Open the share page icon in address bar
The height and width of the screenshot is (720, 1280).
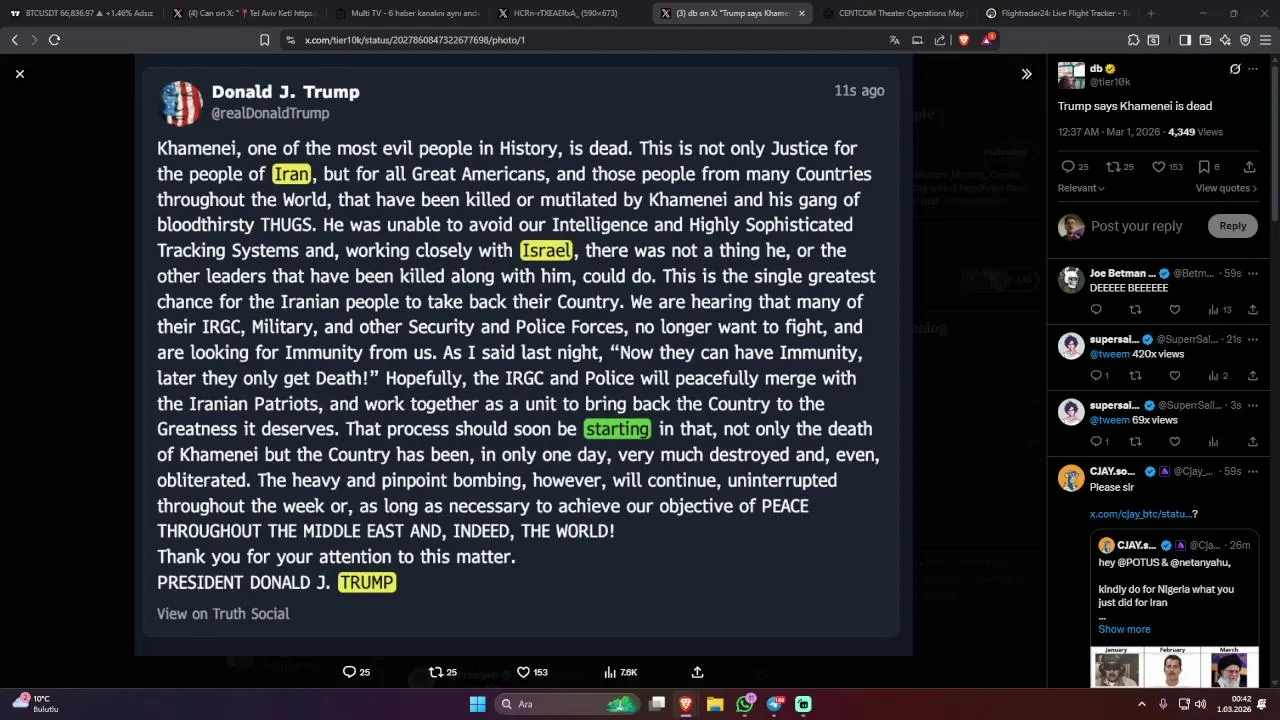click(940, 40)
